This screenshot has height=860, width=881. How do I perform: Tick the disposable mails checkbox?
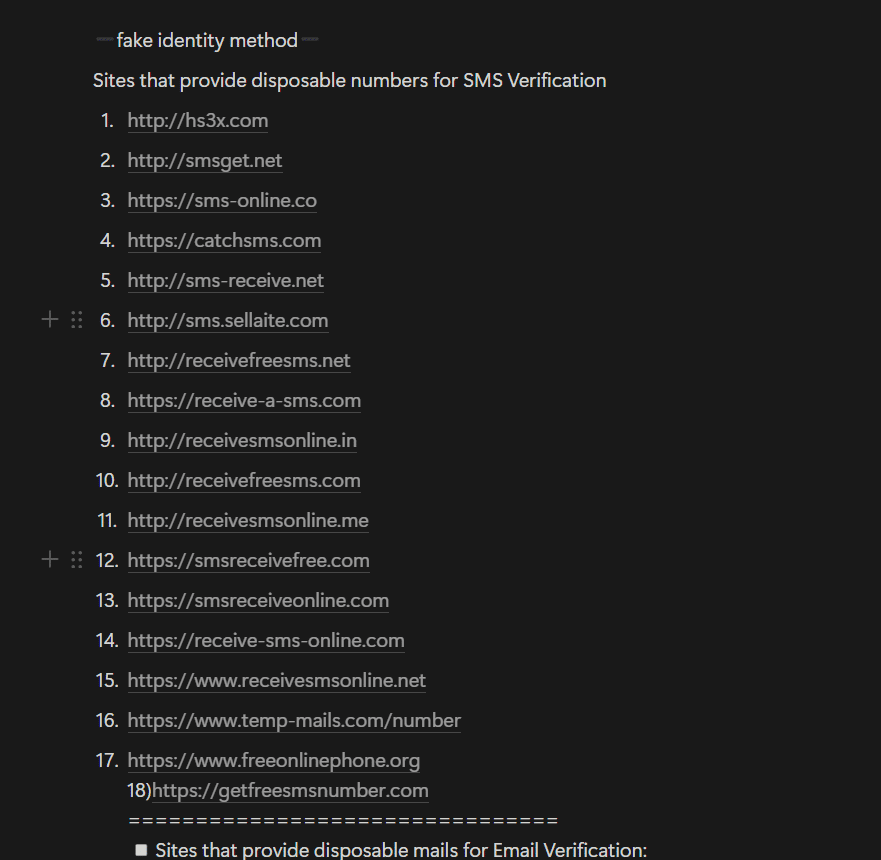pyautogui.click(x=141, y=850)
